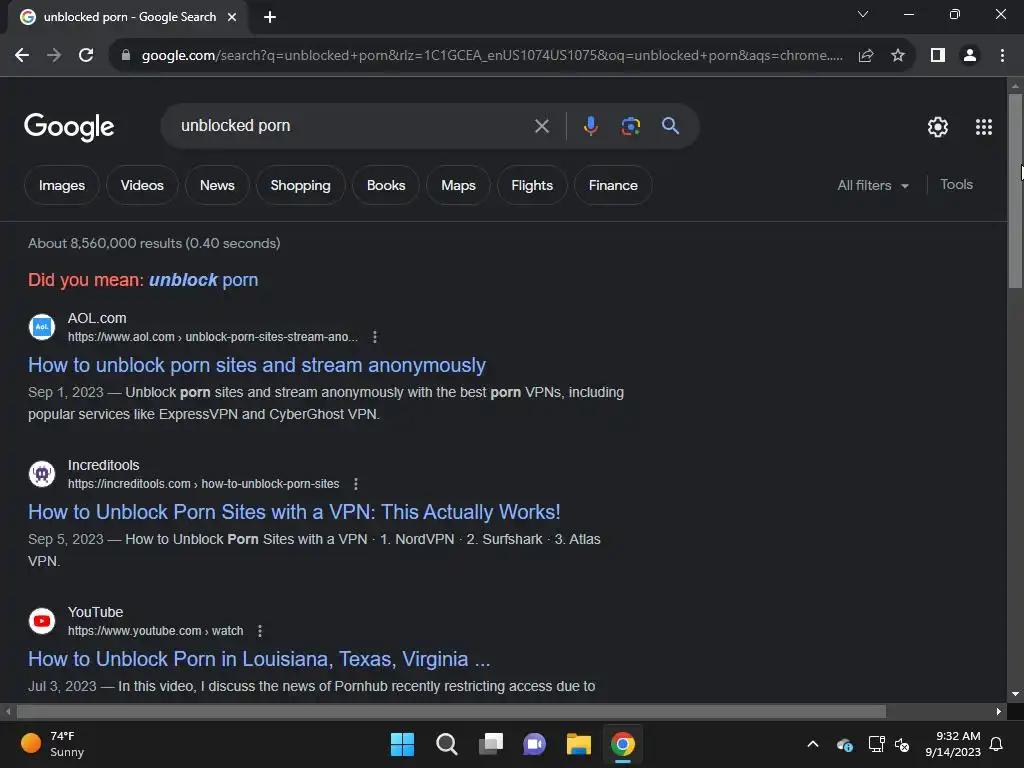Open the tab search chevron in the title bar
The width and height of the screenshot is (1024, 768).
tap(863, 14)
